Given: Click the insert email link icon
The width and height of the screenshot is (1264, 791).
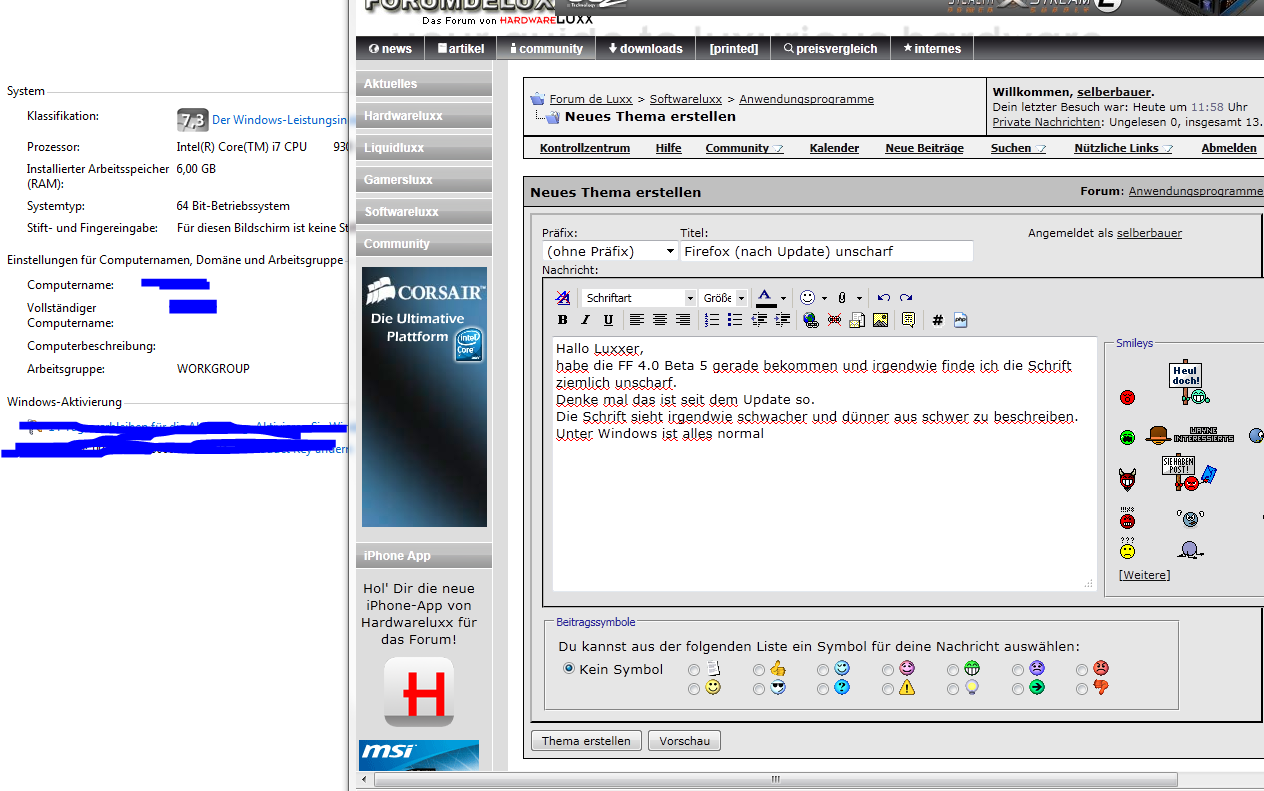Looking at the screenshot, I should (x=857, y=320).
